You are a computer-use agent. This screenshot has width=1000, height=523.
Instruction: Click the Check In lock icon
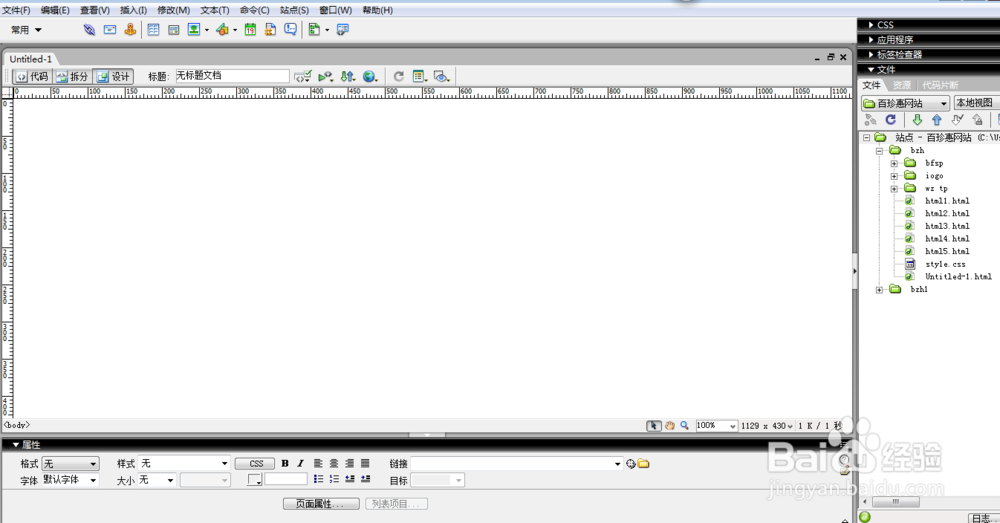[977, 120]
